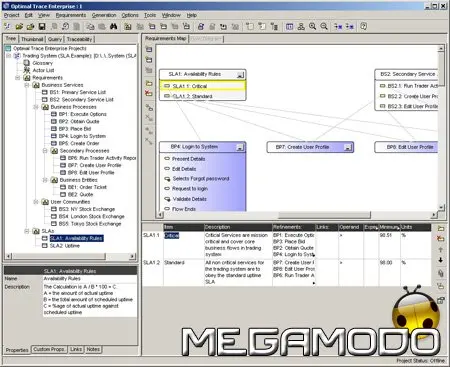Switch to the Custom Props tab
Image resolution: width=450 pixels, height=367 pixels.
tap(49, 349)
